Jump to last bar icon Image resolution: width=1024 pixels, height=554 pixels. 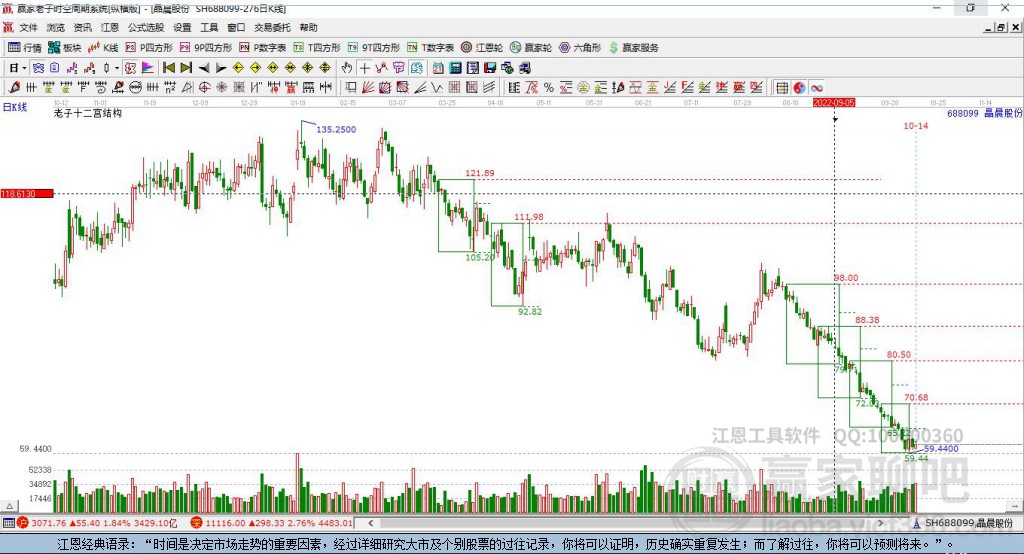click(186, 68)
